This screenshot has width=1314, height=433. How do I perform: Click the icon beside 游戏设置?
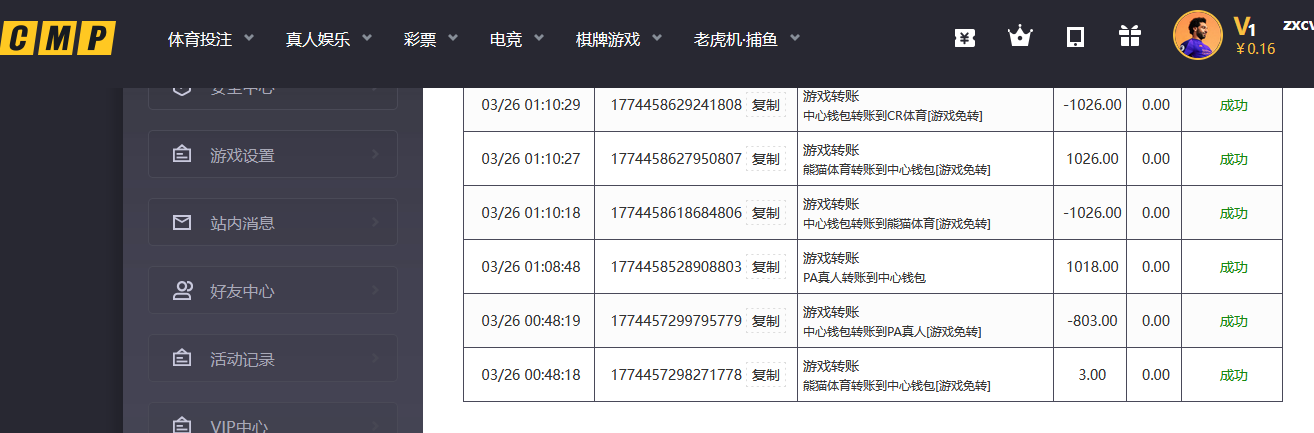182,155
